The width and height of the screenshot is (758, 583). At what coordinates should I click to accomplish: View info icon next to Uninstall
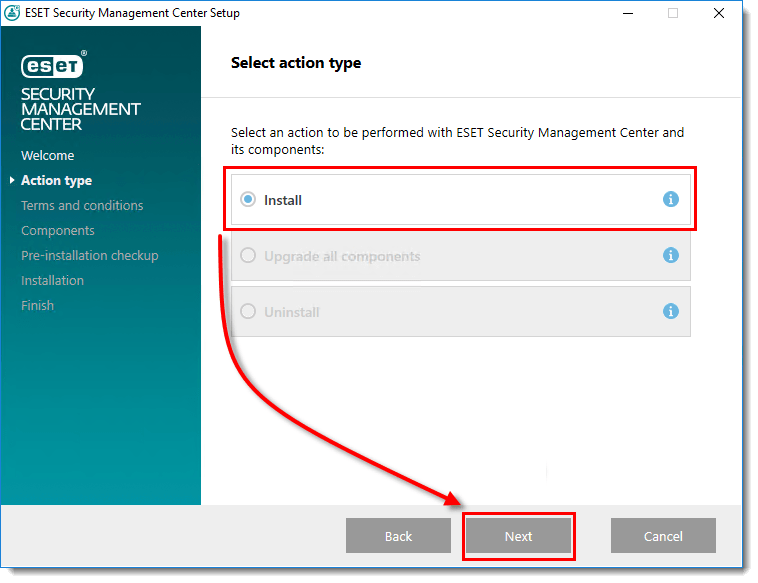click(670, 311)
